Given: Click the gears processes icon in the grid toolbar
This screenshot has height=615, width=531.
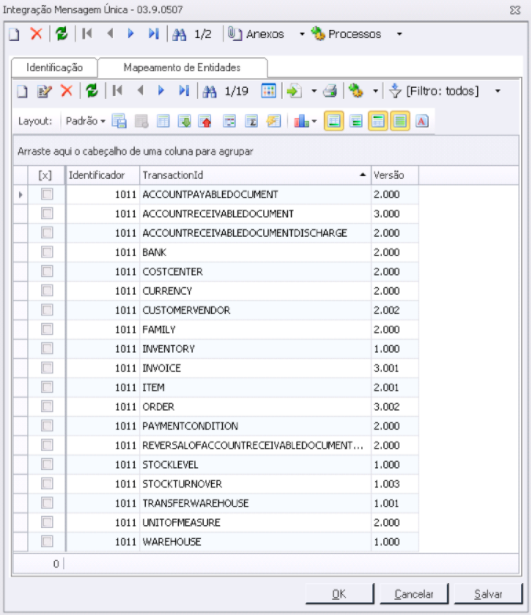Looking at the screenshot, I should [356, 91].
